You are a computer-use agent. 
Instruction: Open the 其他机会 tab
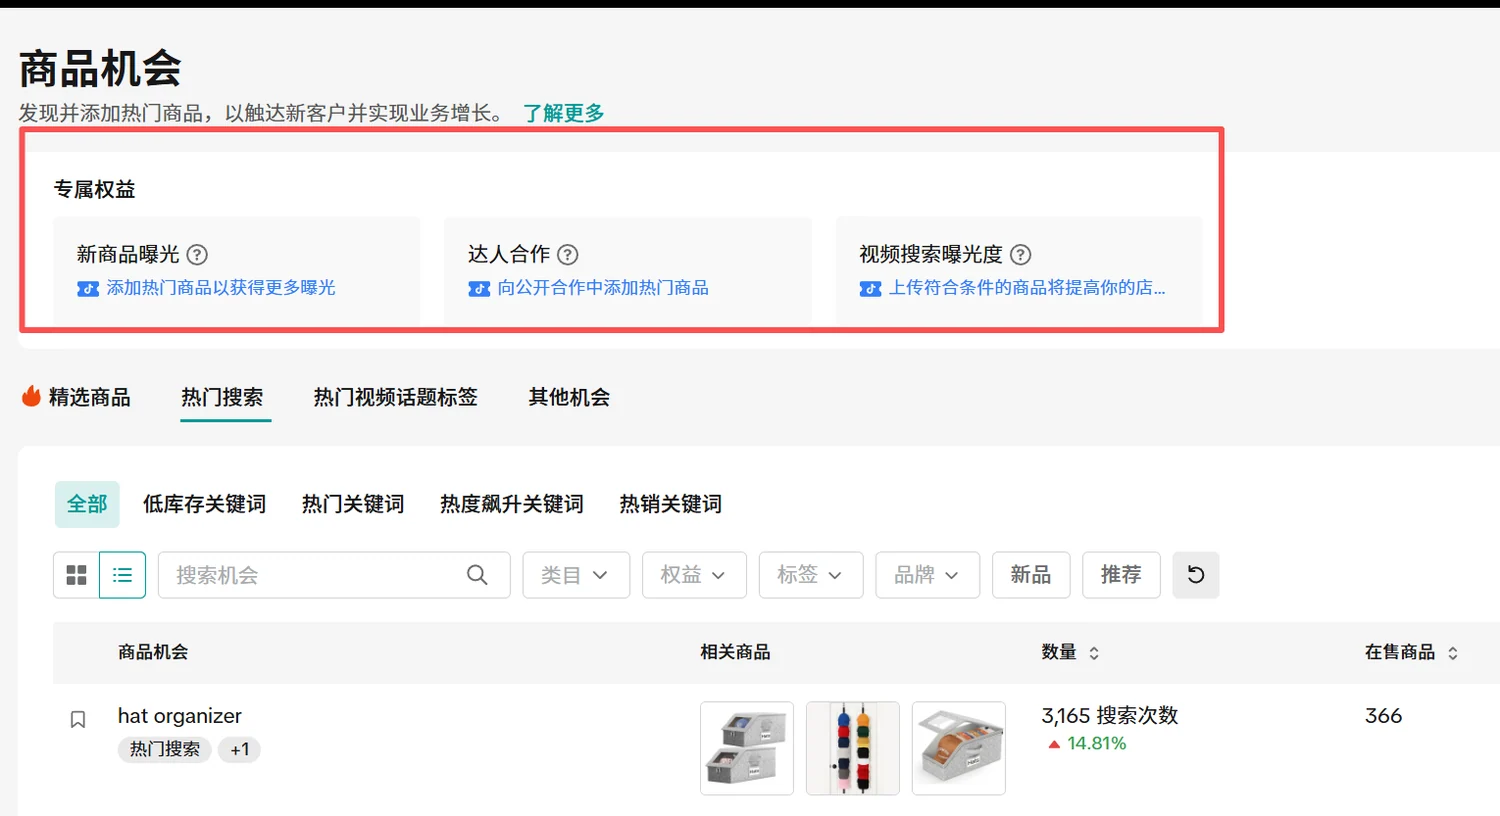point(569,397)
